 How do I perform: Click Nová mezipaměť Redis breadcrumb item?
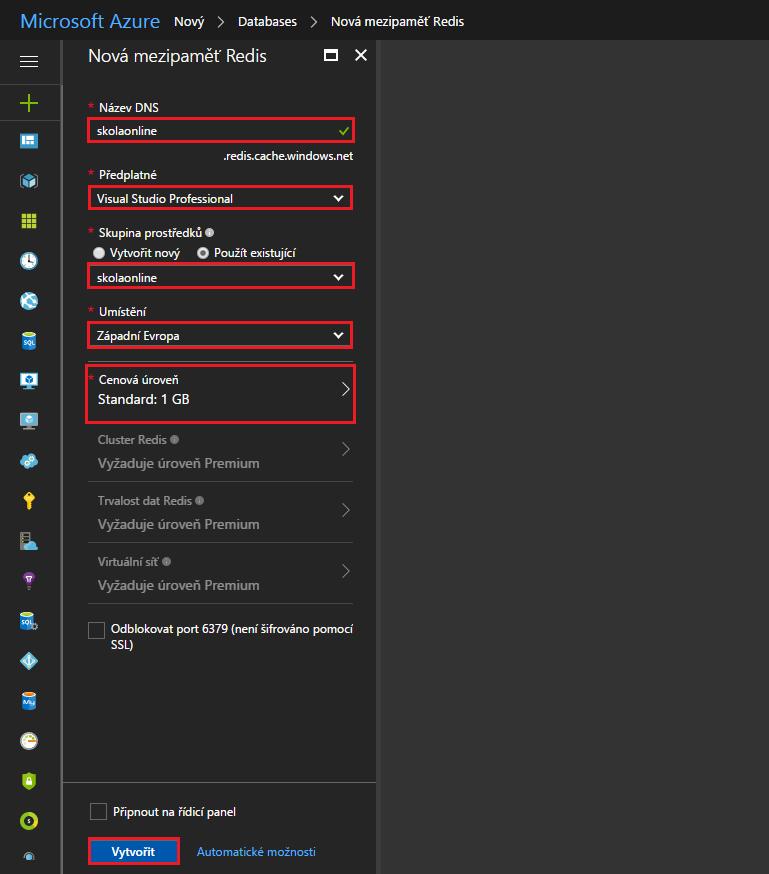[397, 22]
